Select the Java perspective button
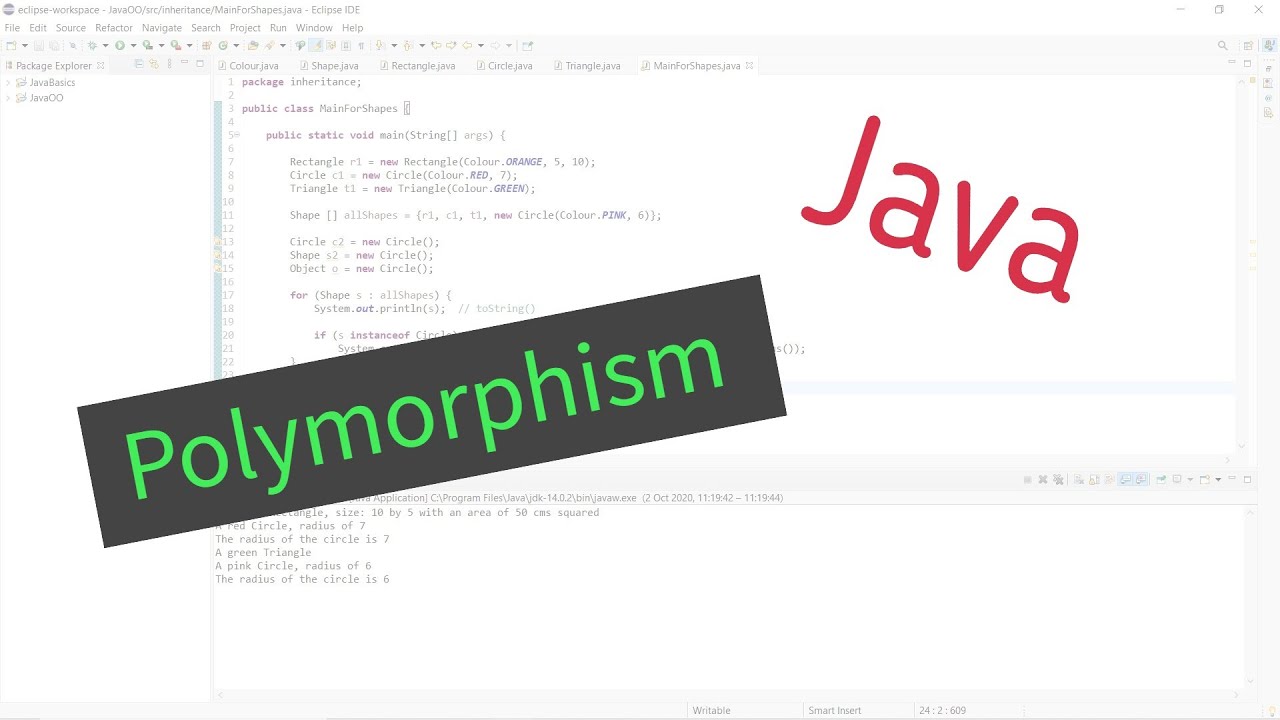The width and height of the screenshot is (1280, 720). [1267, 45]
